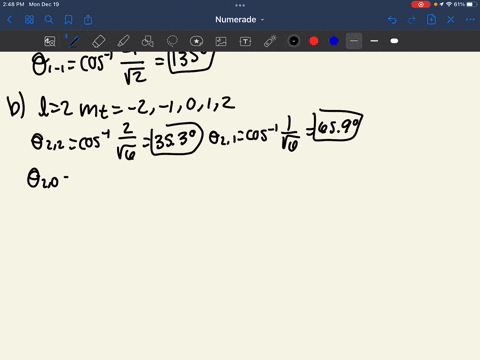Pick the blue pen color
480x360 pixels.
pyautogui.click(x=334, y=41)
